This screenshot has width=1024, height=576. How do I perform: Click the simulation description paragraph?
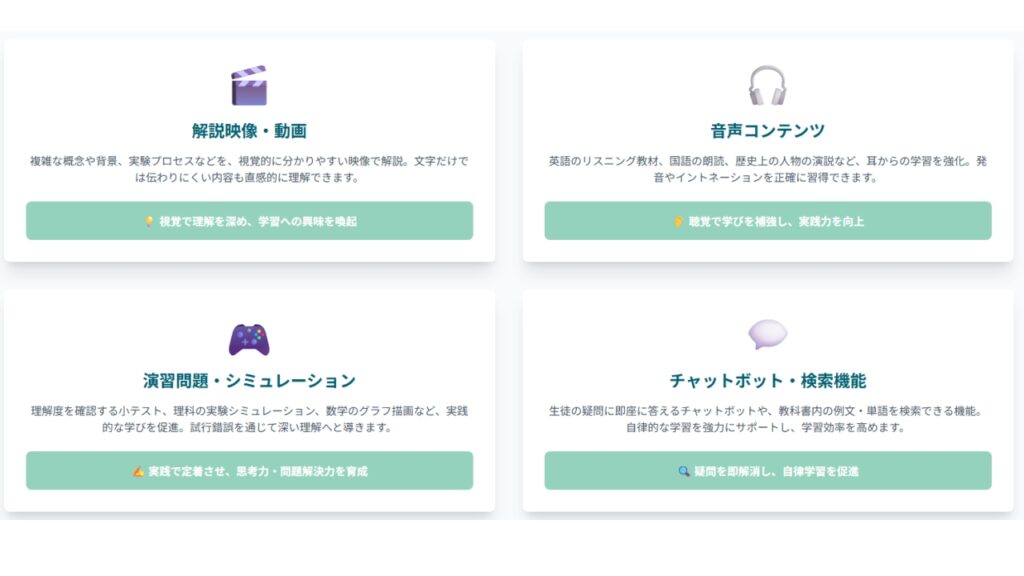pyautogui.click(x=249, y=419)
